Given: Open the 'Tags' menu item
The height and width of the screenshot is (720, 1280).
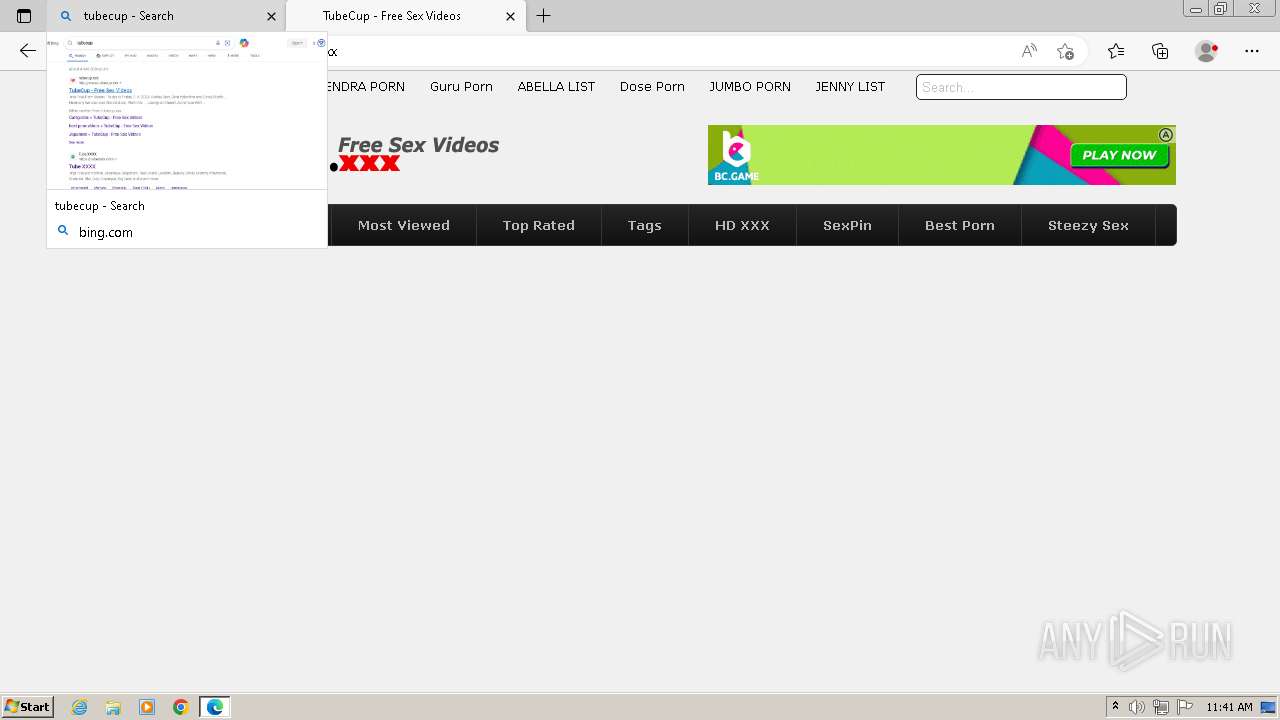Looking at the screenshot, I should 645,225.
